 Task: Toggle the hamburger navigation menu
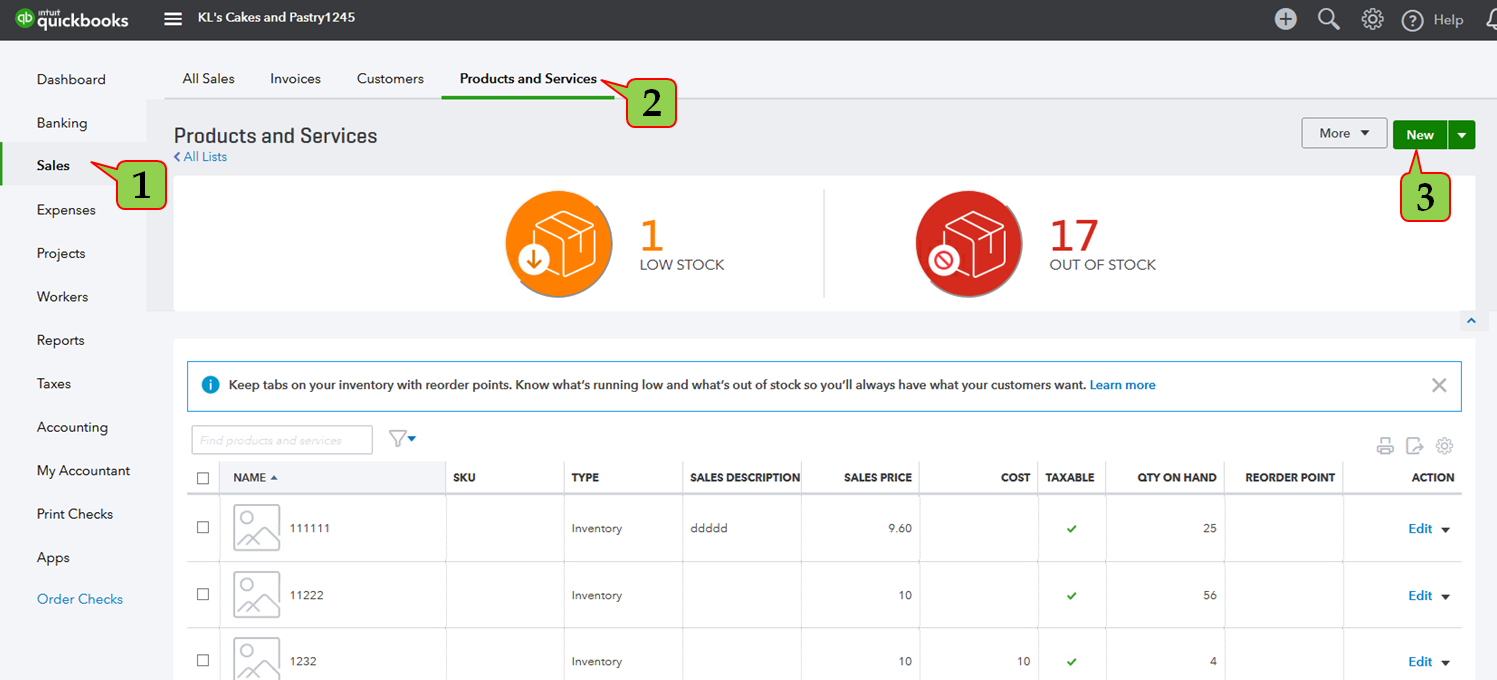pyautogui.click(x=173, y=19)
